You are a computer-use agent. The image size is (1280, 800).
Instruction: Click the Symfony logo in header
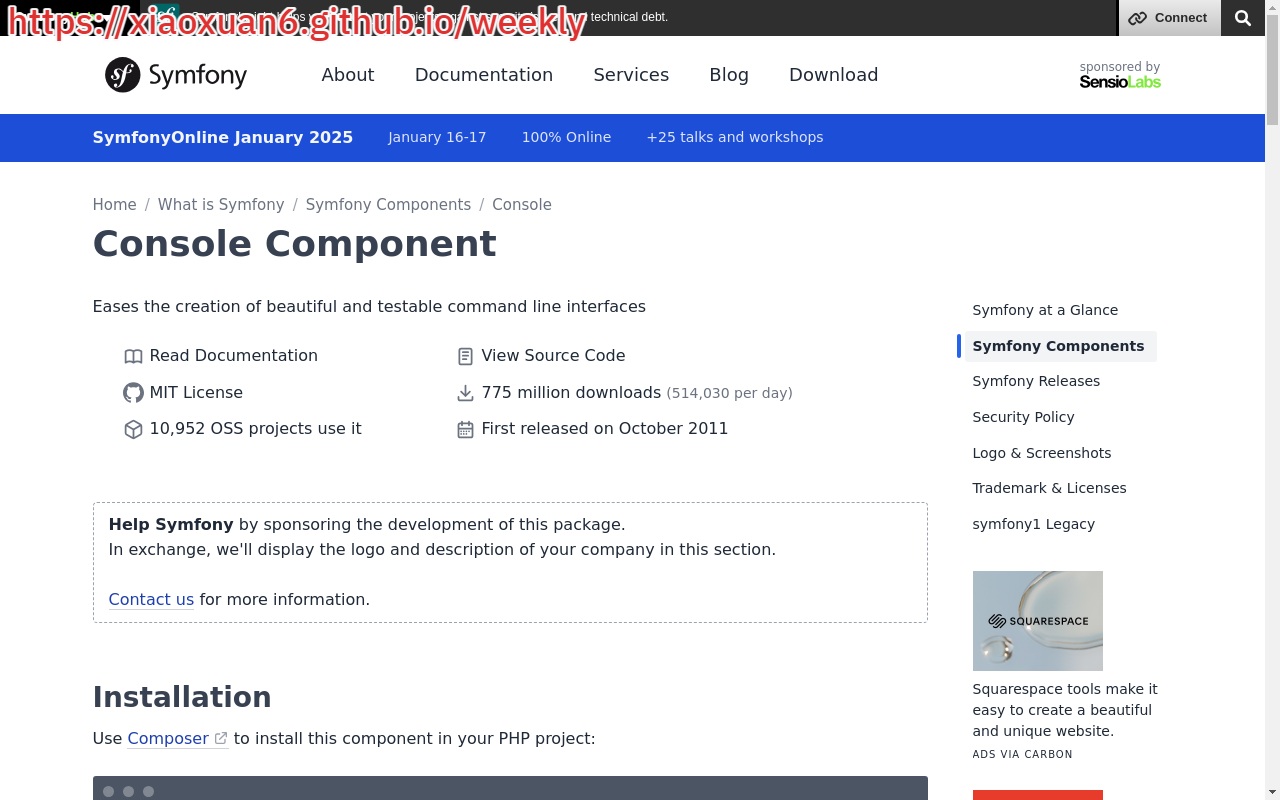pyautogui.click(x=176, y=75)
